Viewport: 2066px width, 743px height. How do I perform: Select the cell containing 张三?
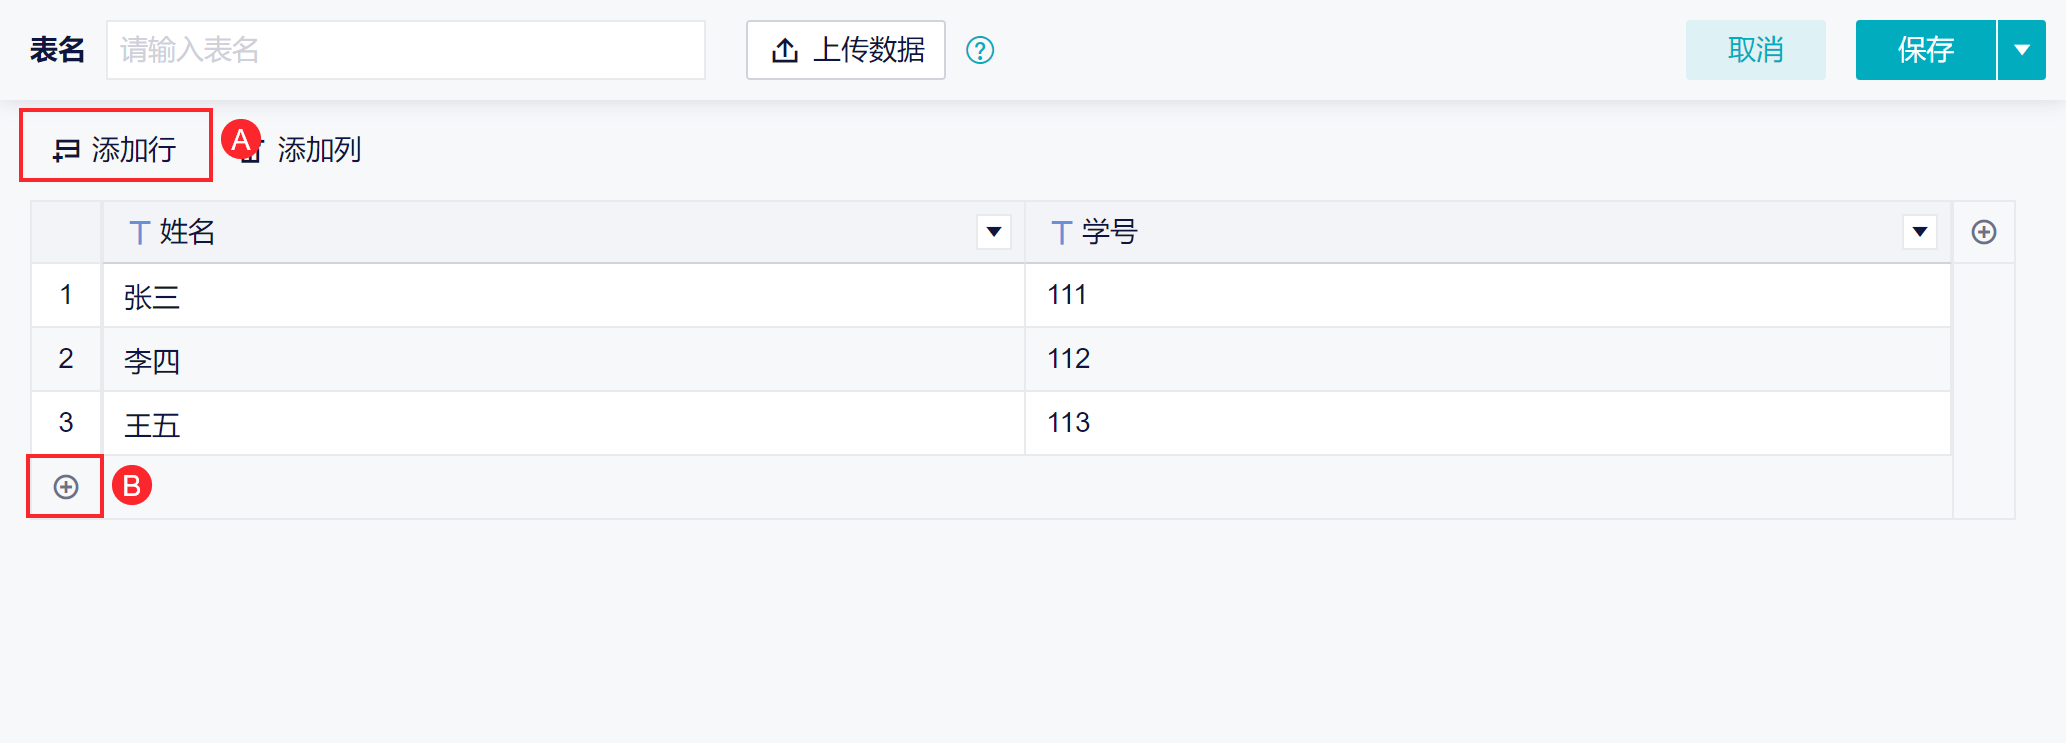[x=564, y=296]
